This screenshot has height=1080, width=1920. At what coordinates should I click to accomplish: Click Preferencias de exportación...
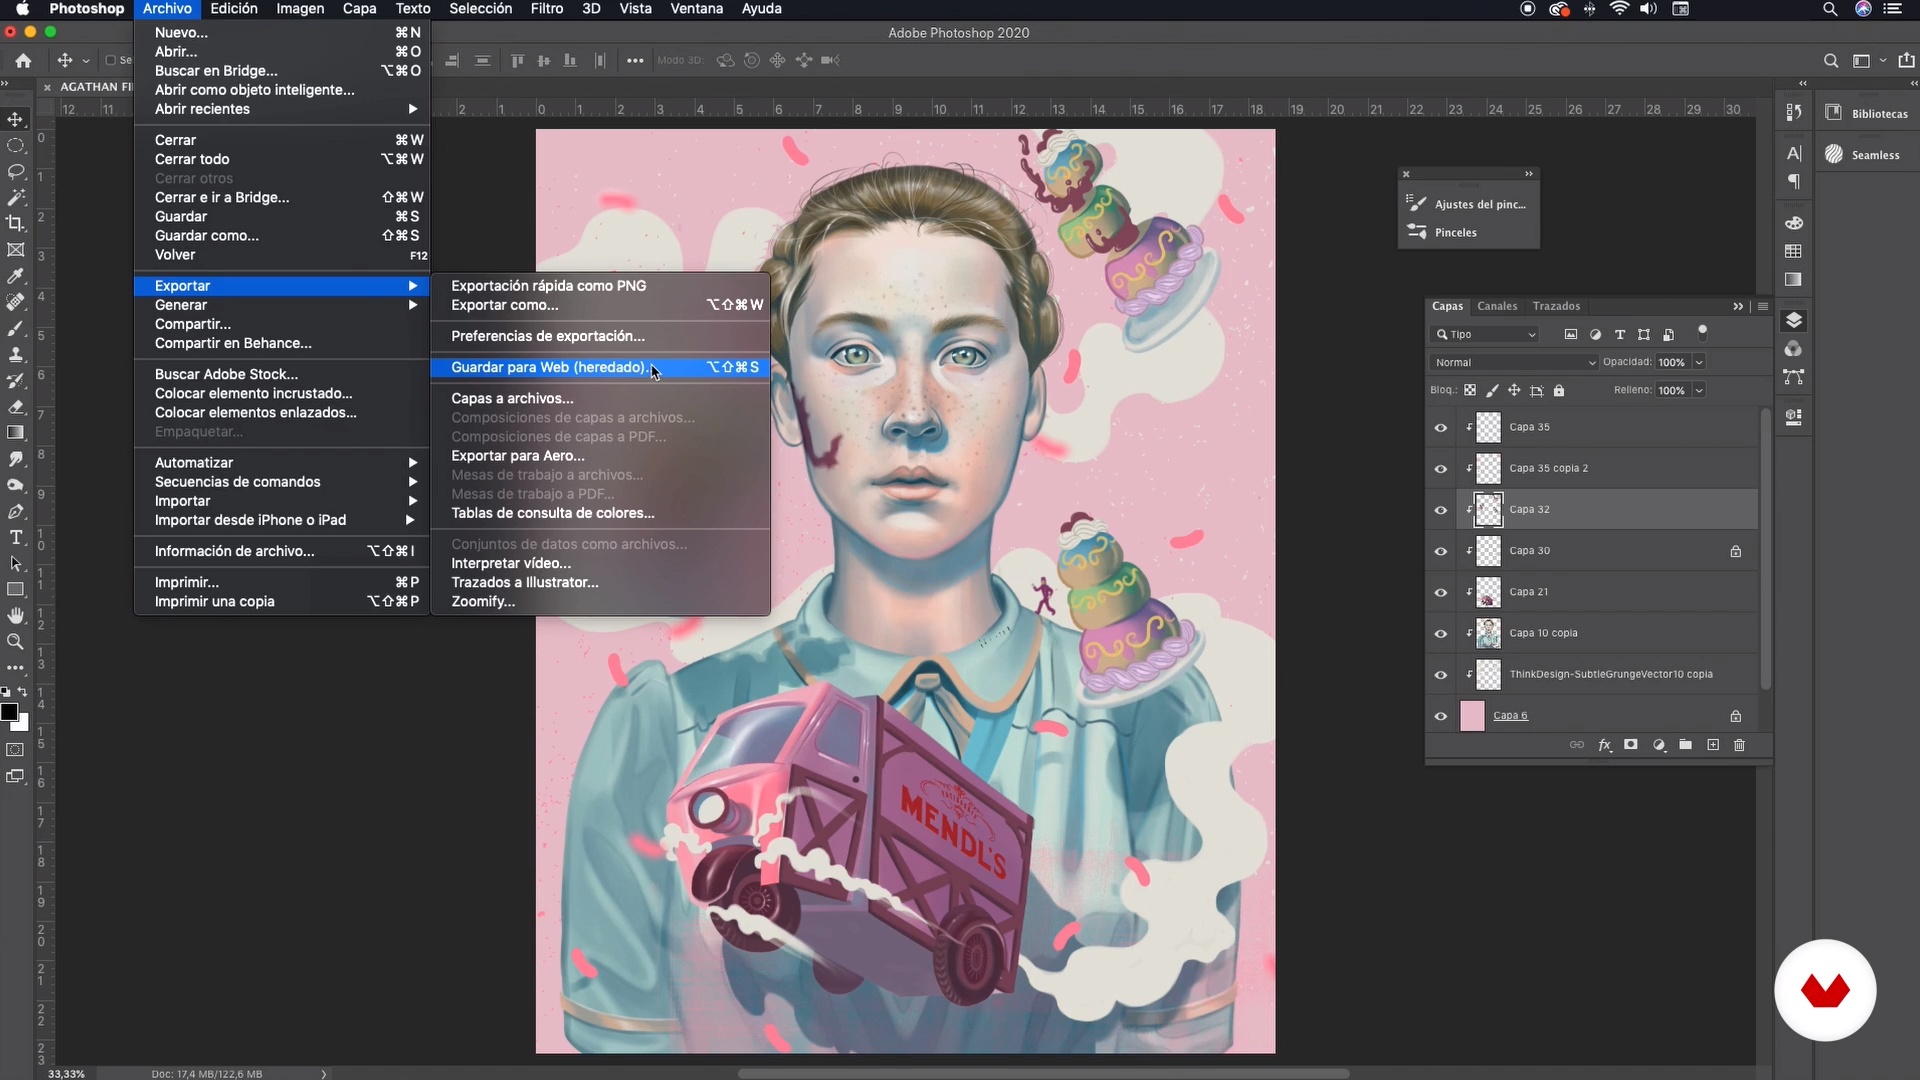(x=600, y=336)
